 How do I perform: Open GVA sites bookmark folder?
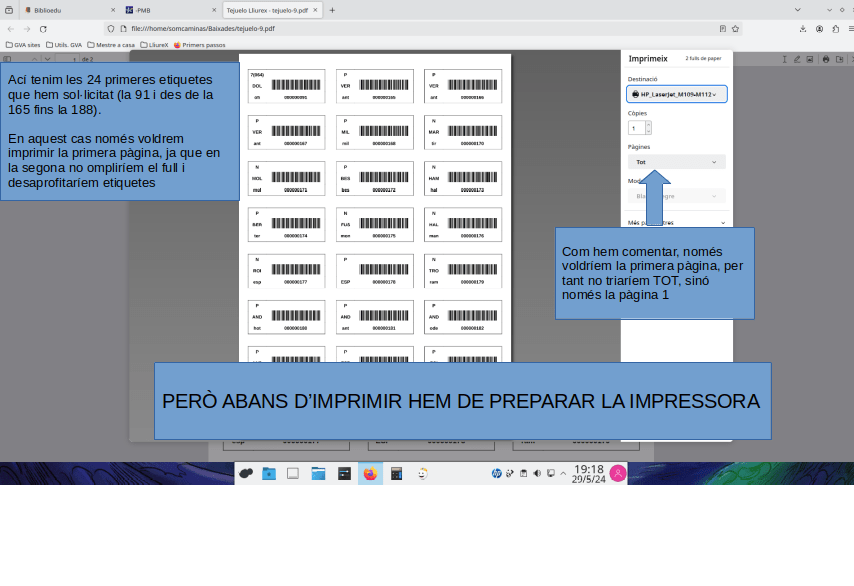[23, 45]
